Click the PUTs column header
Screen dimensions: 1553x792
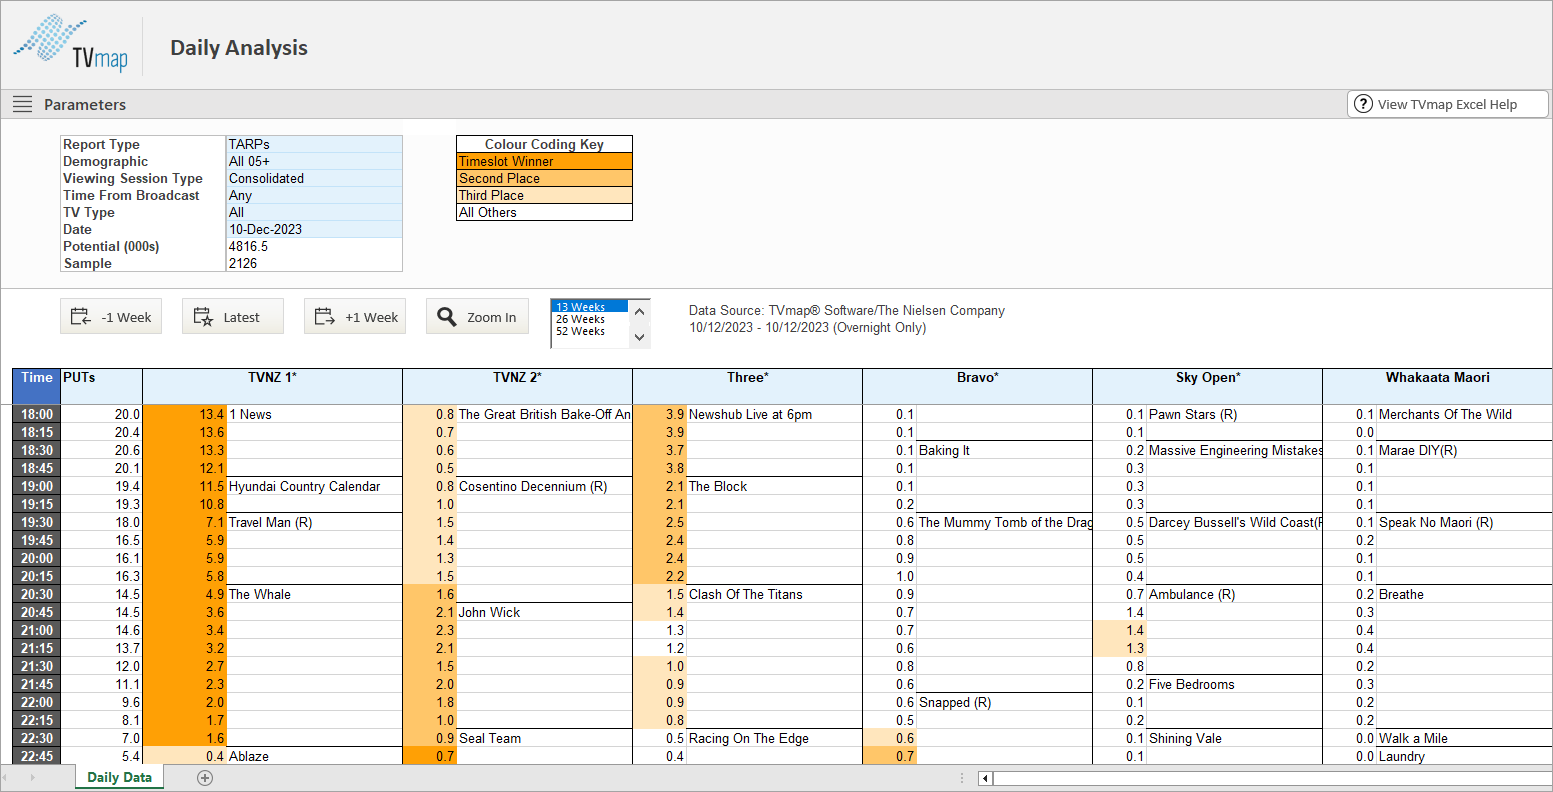tap(101, 386)
